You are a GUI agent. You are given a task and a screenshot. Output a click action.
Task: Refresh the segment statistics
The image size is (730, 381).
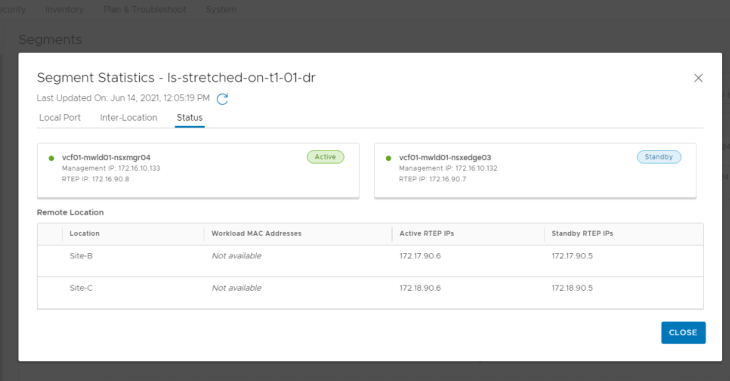point(222,99)
